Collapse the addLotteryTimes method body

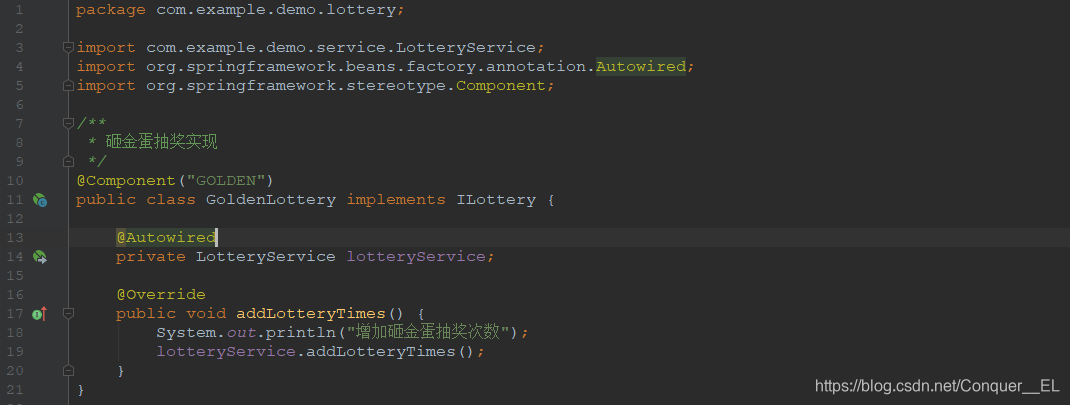point(68,313)
